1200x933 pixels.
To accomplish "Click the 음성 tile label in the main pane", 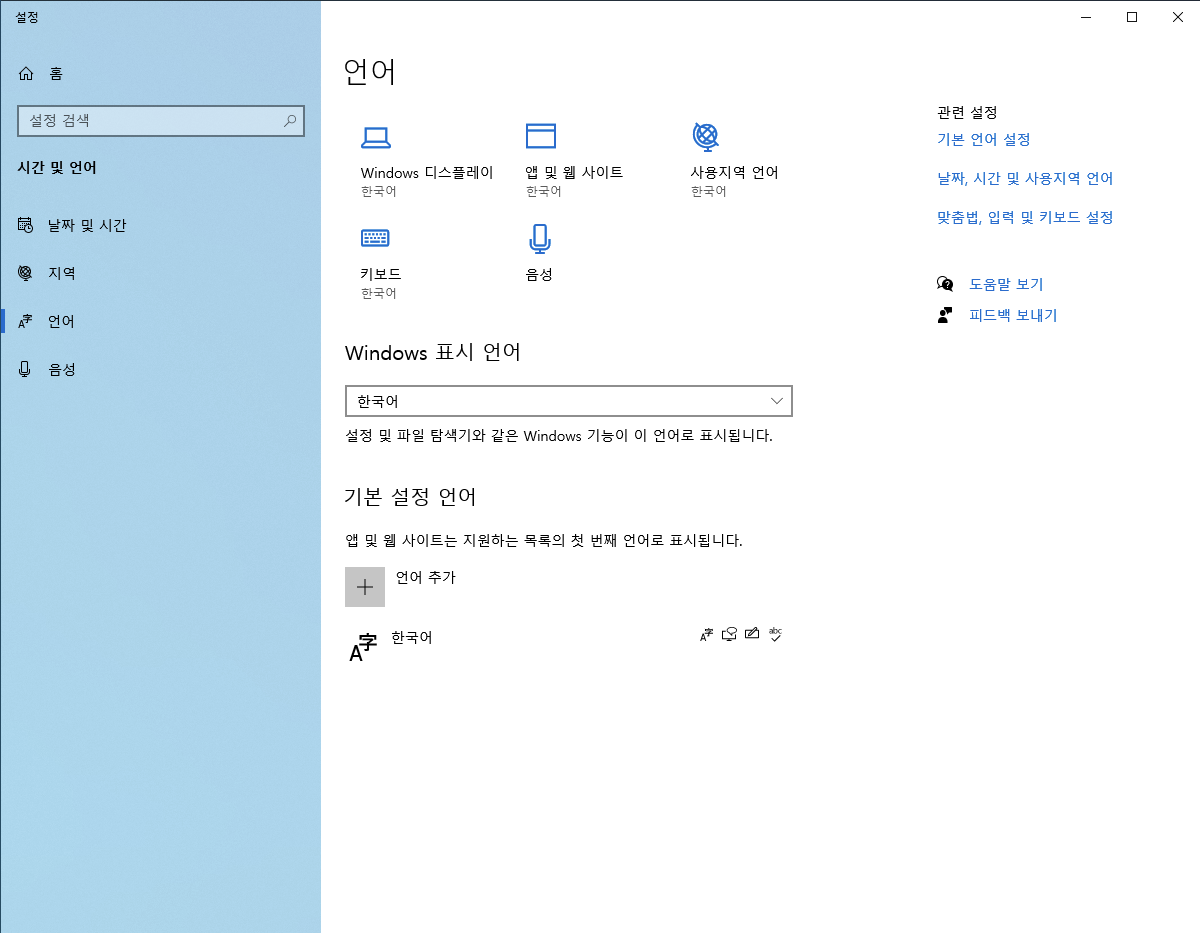I will tap(539, 274).
